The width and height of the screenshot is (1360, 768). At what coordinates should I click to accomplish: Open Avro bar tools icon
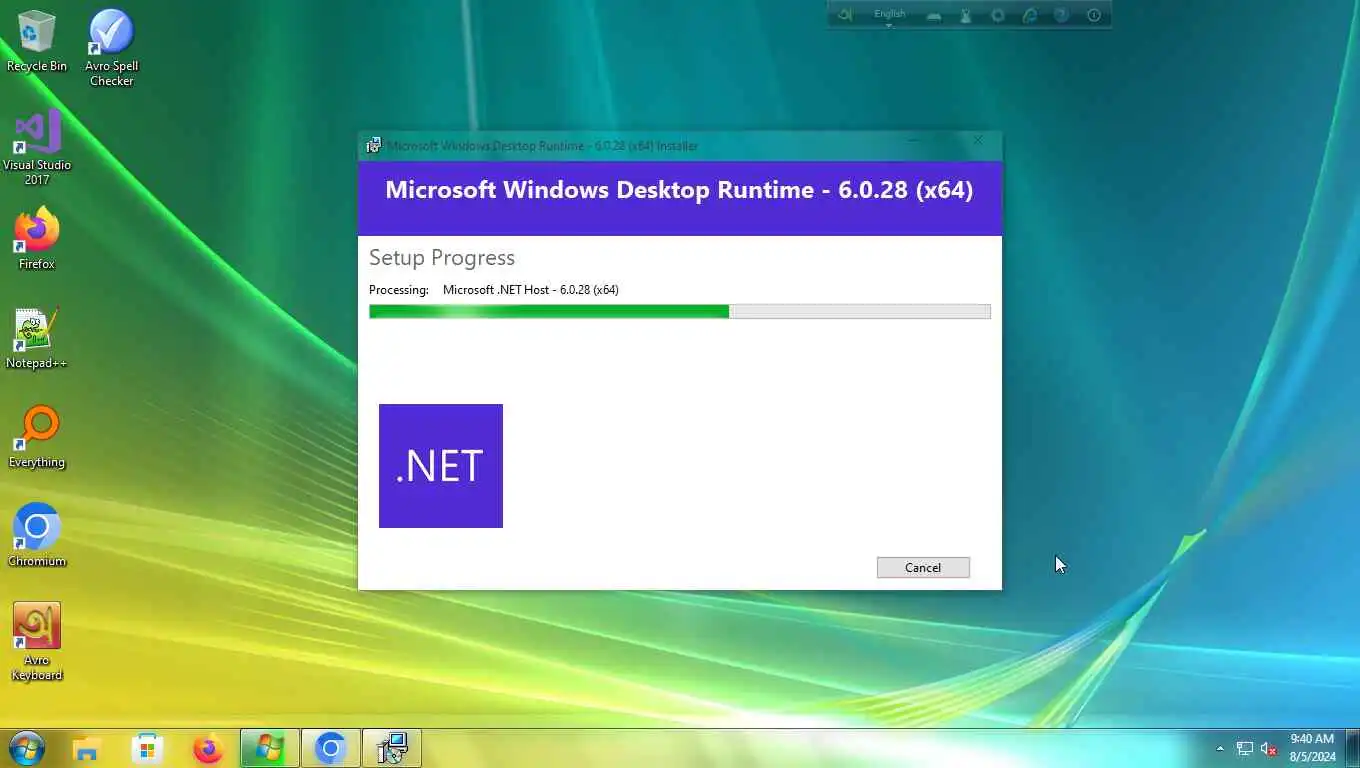tap(965, 16)
